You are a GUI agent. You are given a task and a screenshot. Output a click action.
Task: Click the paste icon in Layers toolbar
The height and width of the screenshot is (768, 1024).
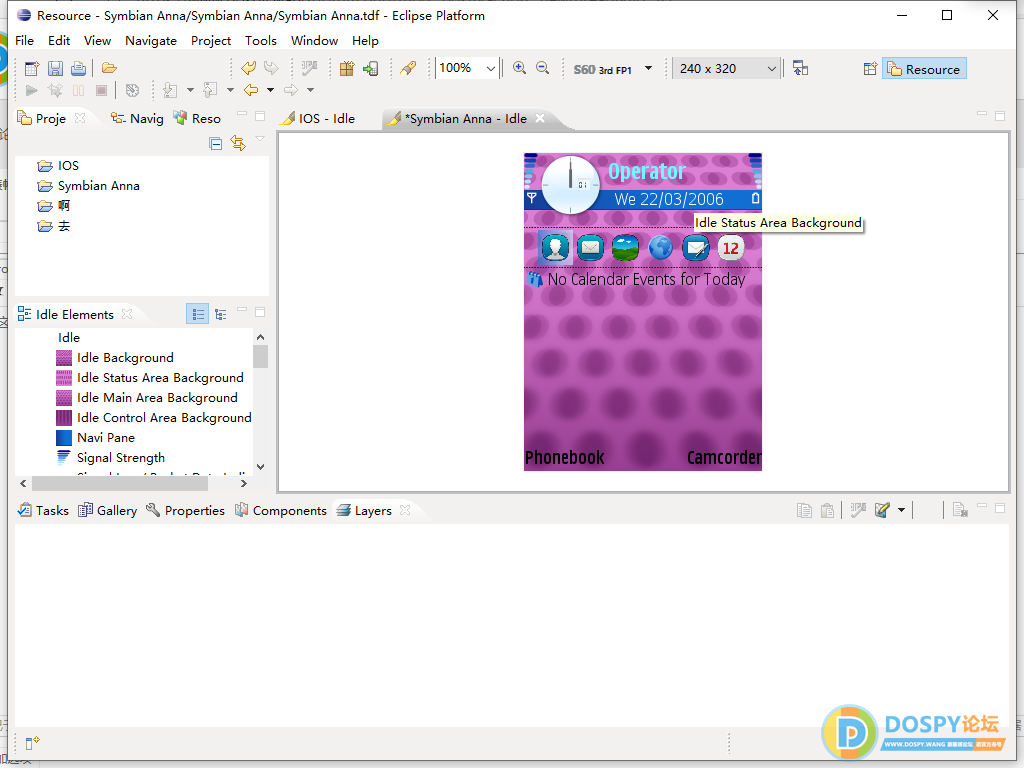tap(827, 510)
